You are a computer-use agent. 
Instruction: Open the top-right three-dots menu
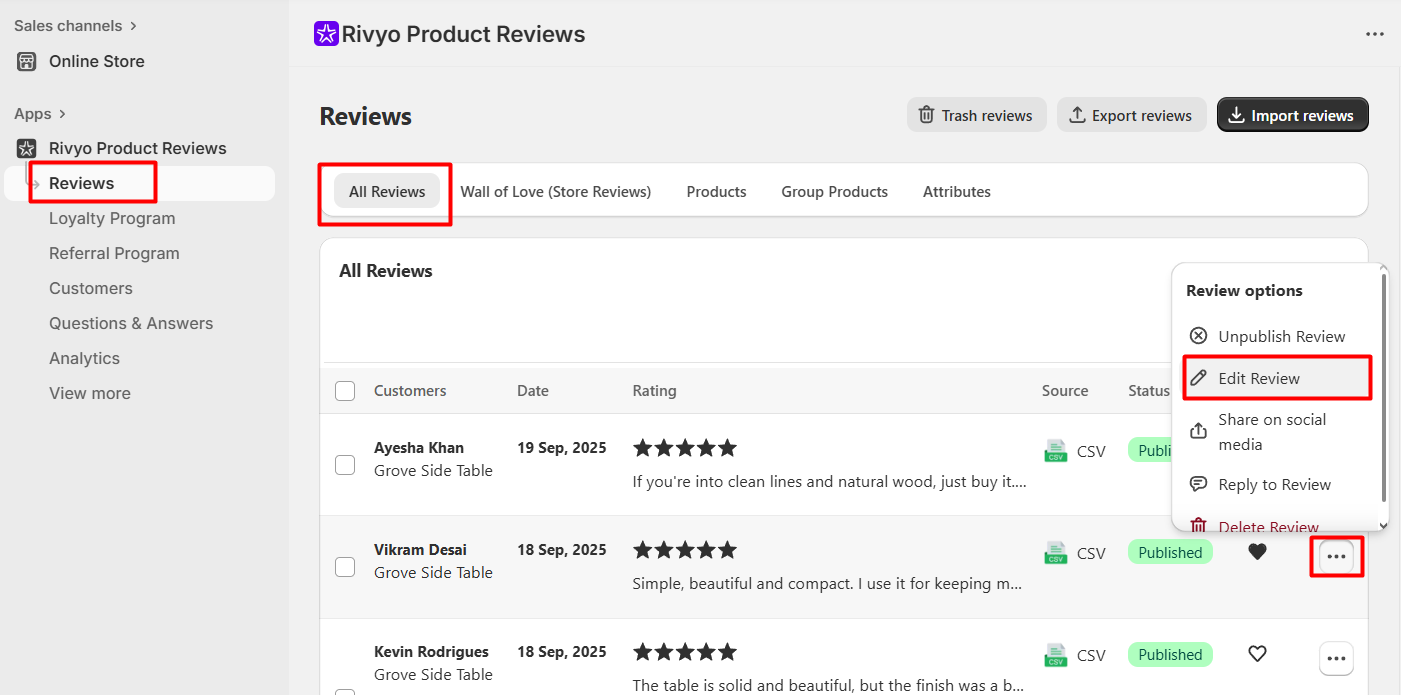coord(1375,34)
